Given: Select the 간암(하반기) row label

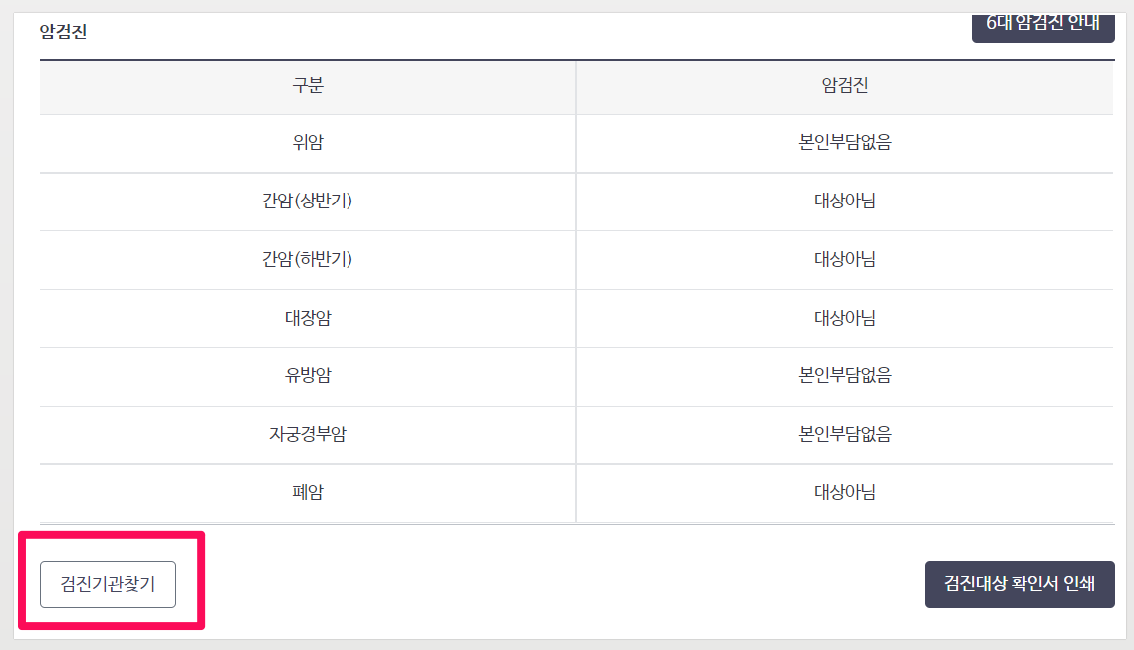Looking at the screenshot, I should [307, 259].
